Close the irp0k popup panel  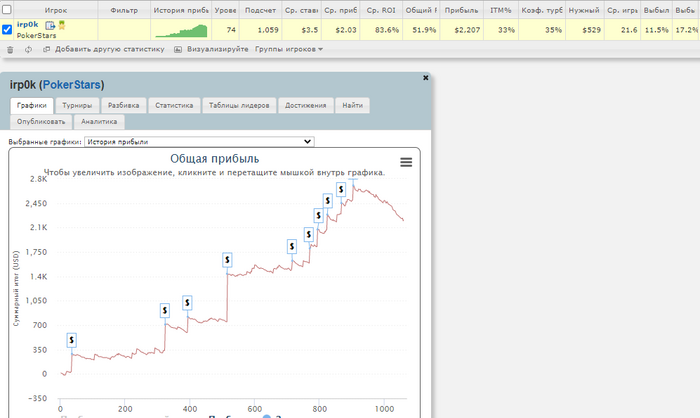click(425, 78)
